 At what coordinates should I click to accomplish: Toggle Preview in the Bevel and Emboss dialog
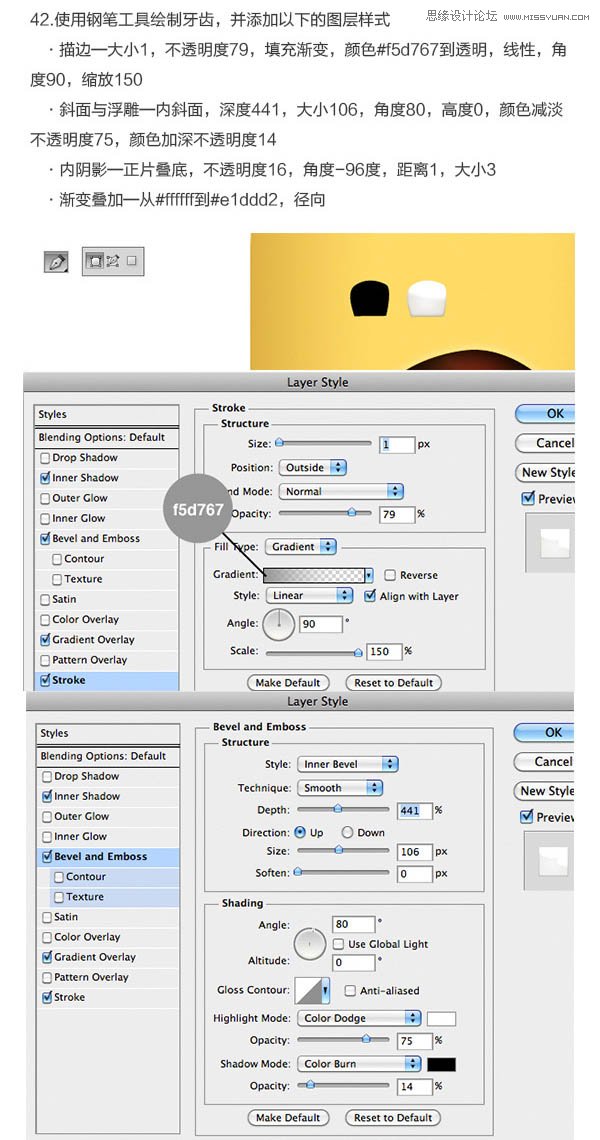pyautogui.click(x=527, y=817)
